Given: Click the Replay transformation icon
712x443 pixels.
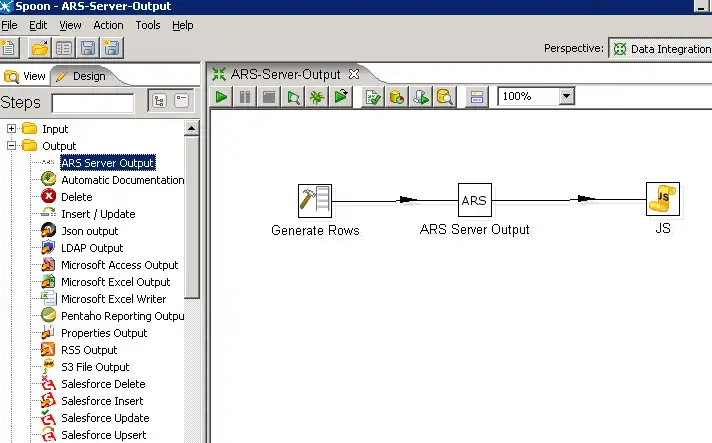Looking at the screenshot, I should [341, 97].
